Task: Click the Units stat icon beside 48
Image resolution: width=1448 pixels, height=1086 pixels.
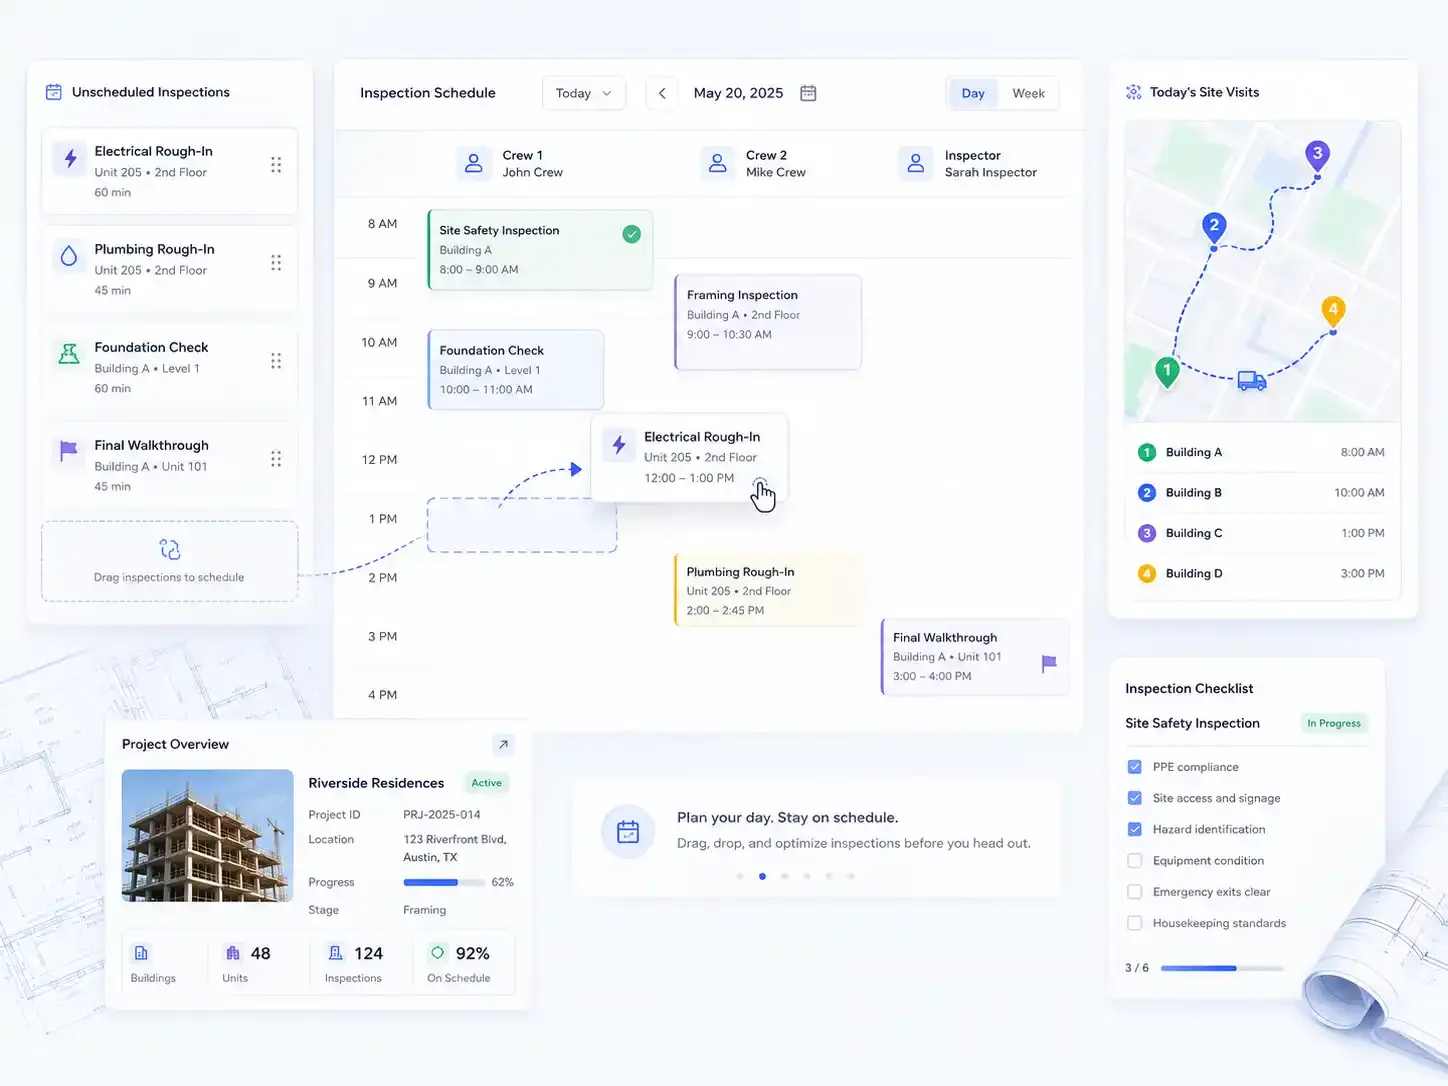Action: pos(233,953)
